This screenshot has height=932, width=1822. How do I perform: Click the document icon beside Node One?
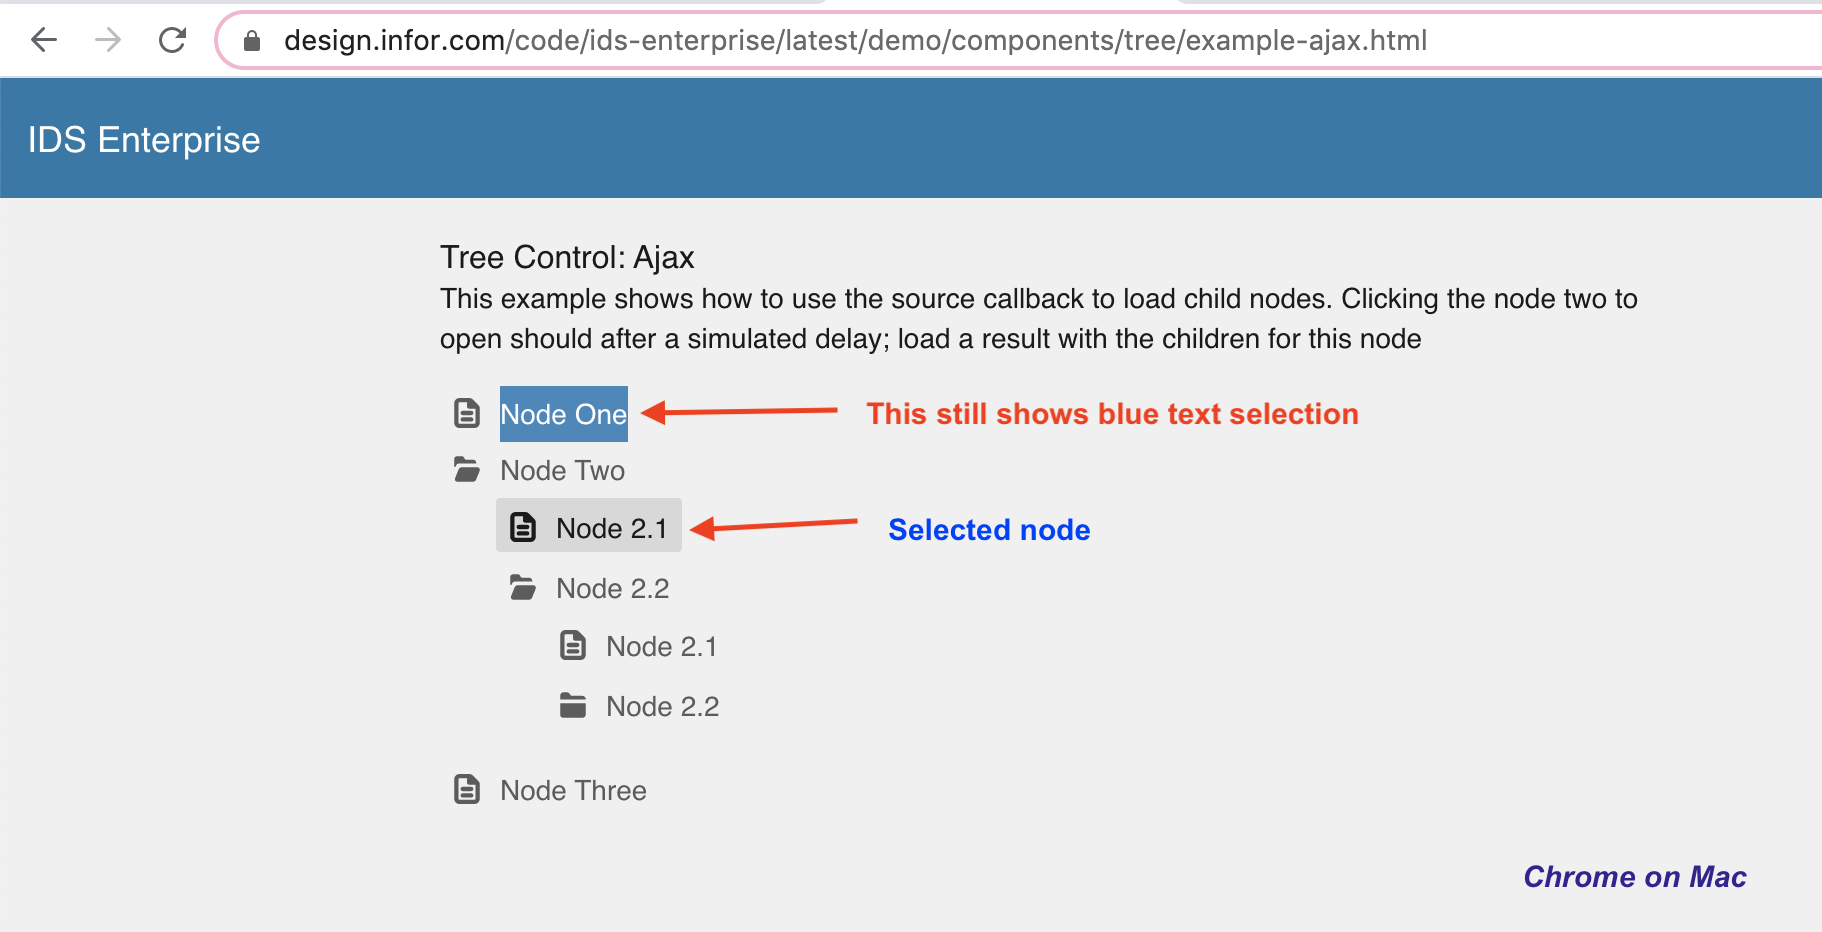click(x=467, y=413)
